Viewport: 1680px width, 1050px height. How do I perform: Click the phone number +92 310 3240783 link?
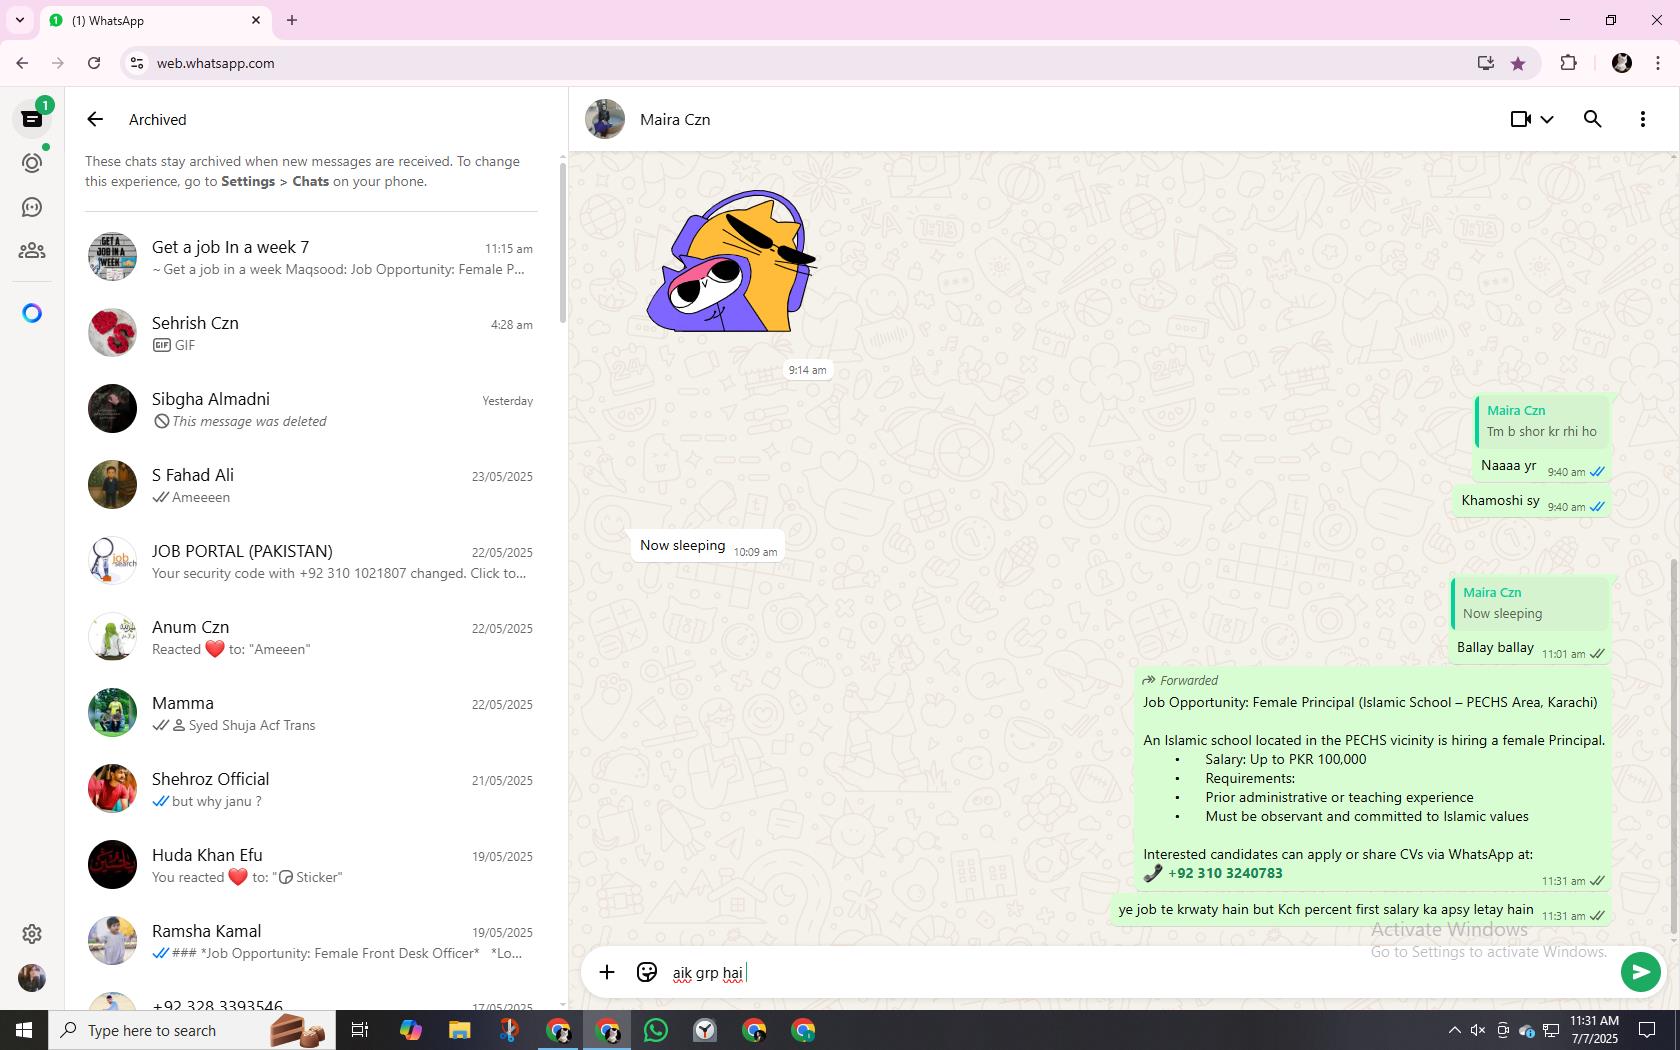click(1225, 873)
